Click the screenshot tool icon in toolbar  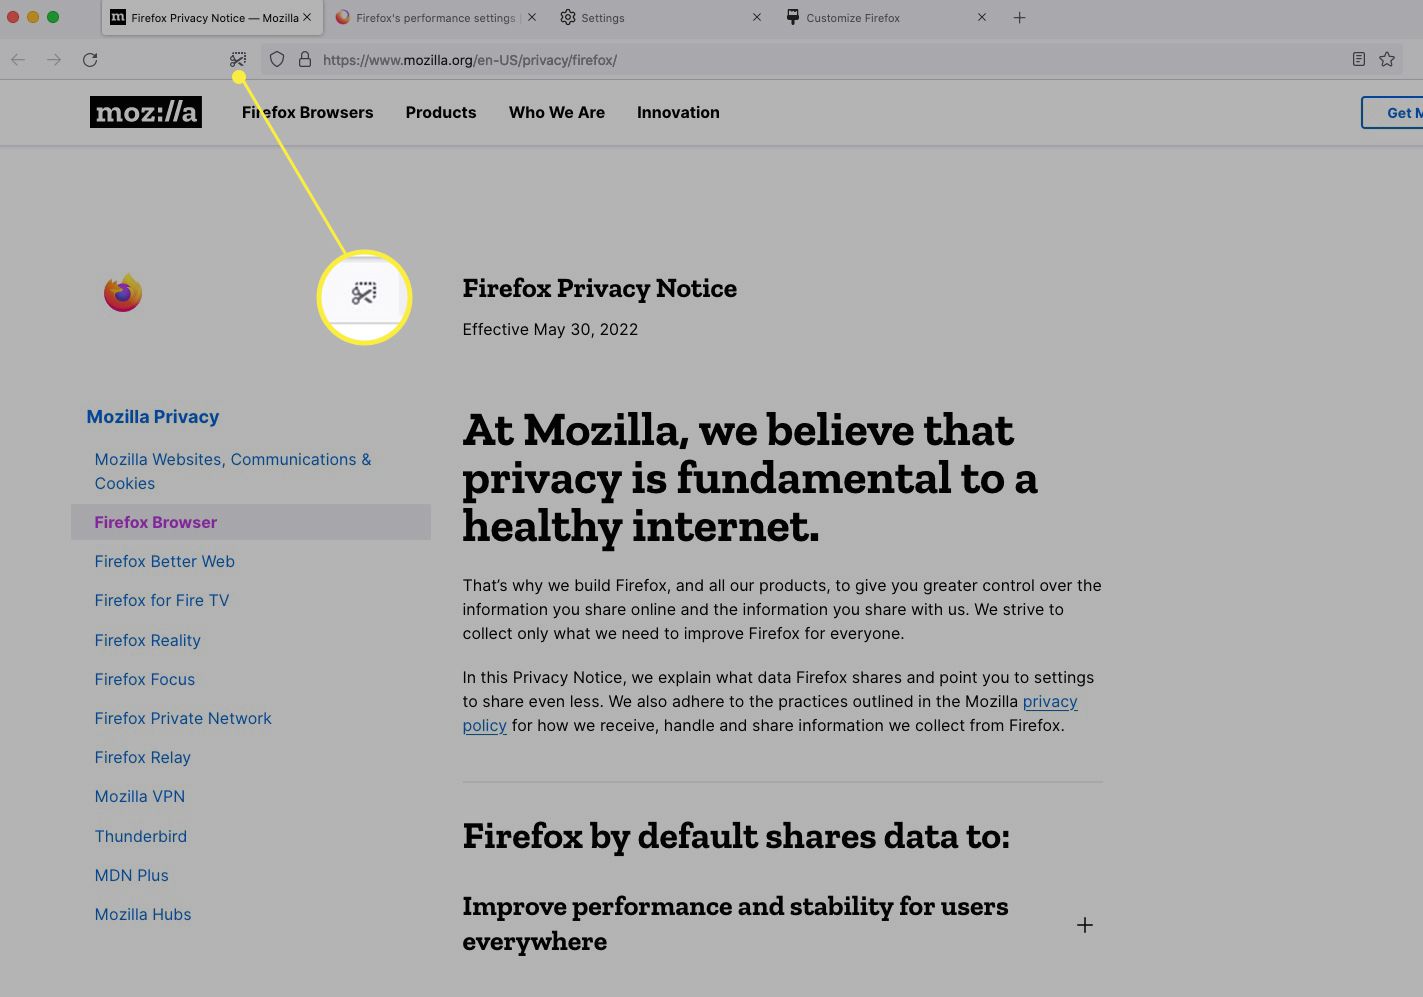[238, 60]
